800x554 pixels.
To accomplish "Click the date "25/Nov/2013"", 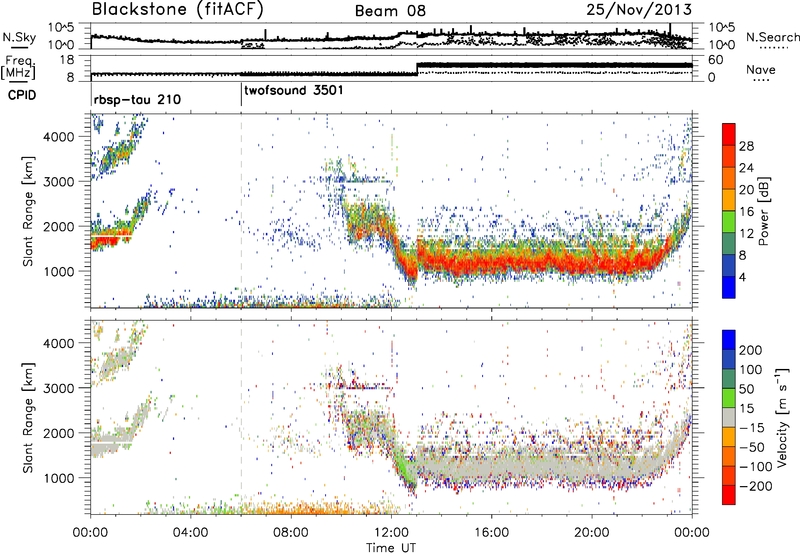I will pyautogui.click(x=639, y=9).
